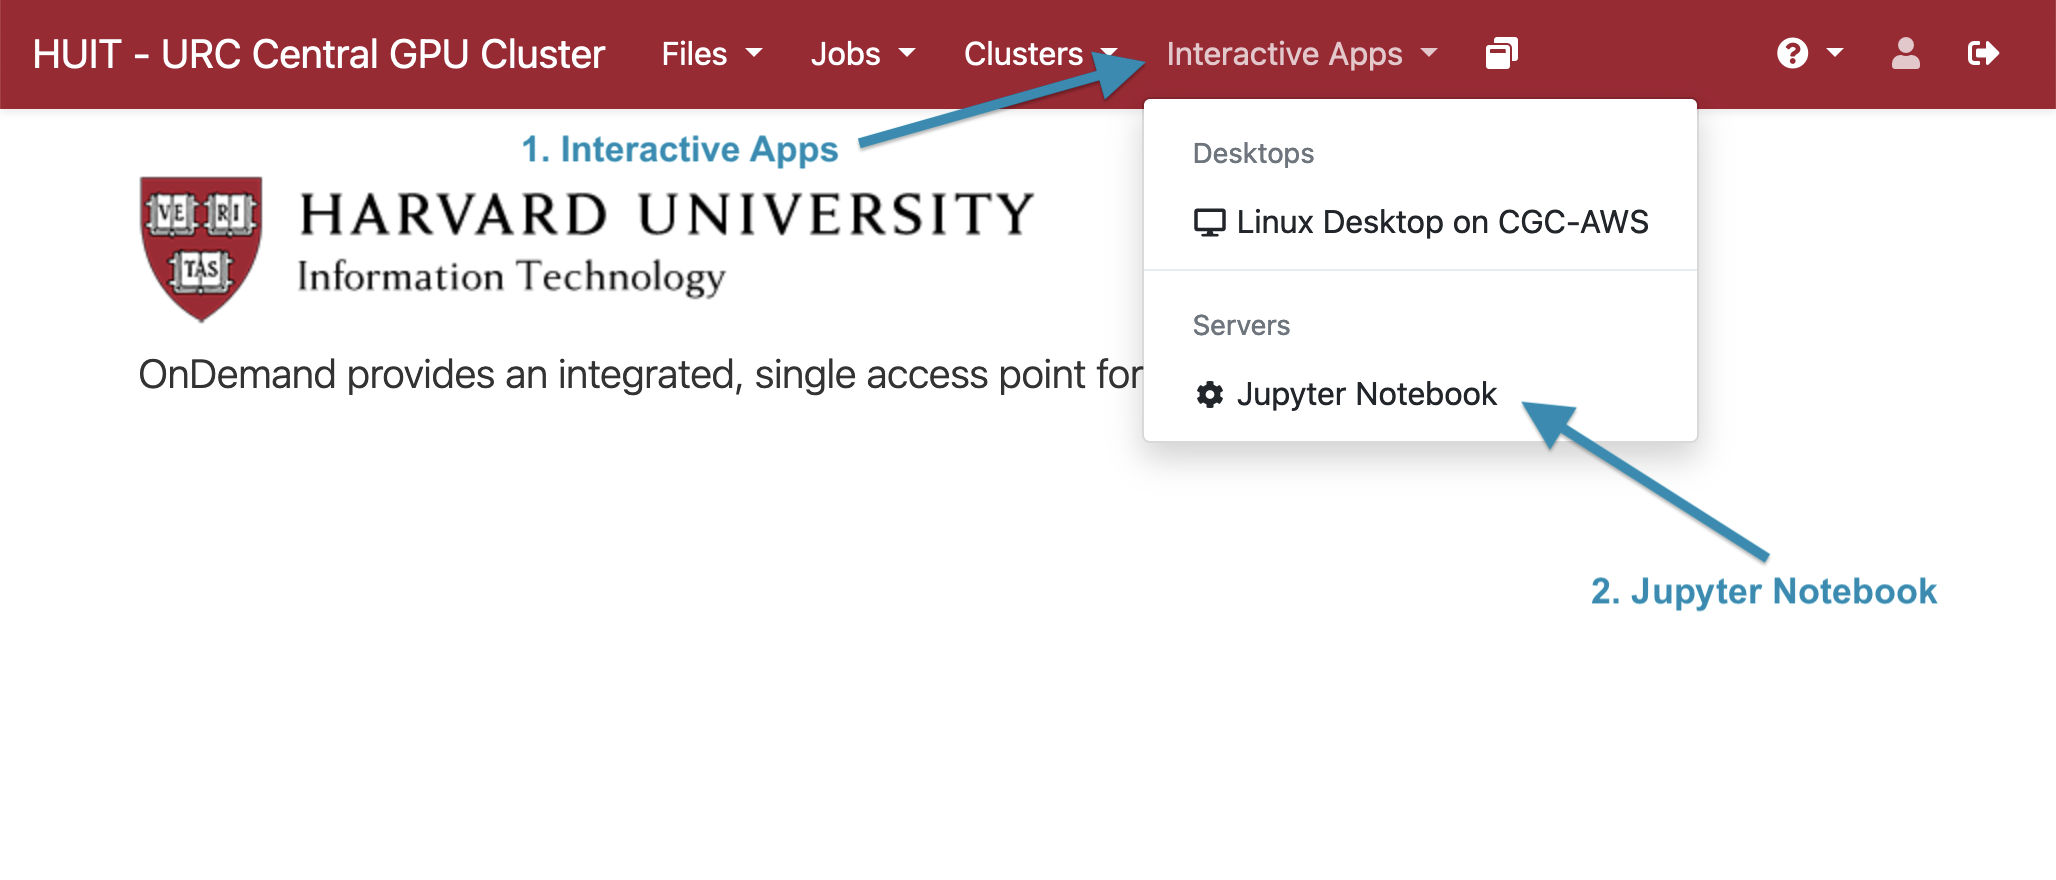Open the Clusters menu

(x=1023, y=54)
